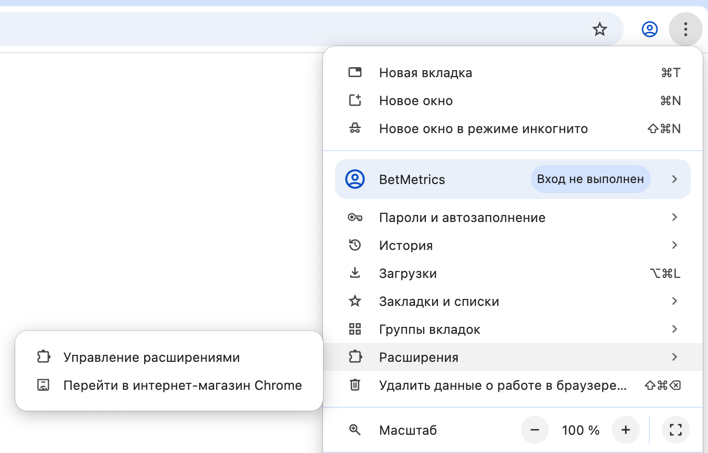The height and width of the screenshot is (453, 708).
Task: Click the BetMetrics profile avatar icon
Action: (355, 179)
